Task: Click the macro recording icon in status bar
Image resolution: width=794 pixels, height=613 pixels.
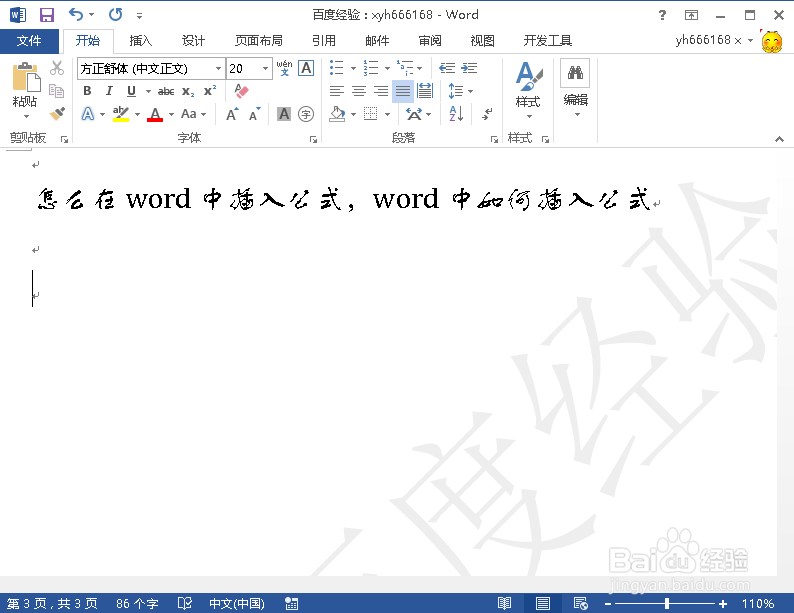Action: click(x=291, y=603)
